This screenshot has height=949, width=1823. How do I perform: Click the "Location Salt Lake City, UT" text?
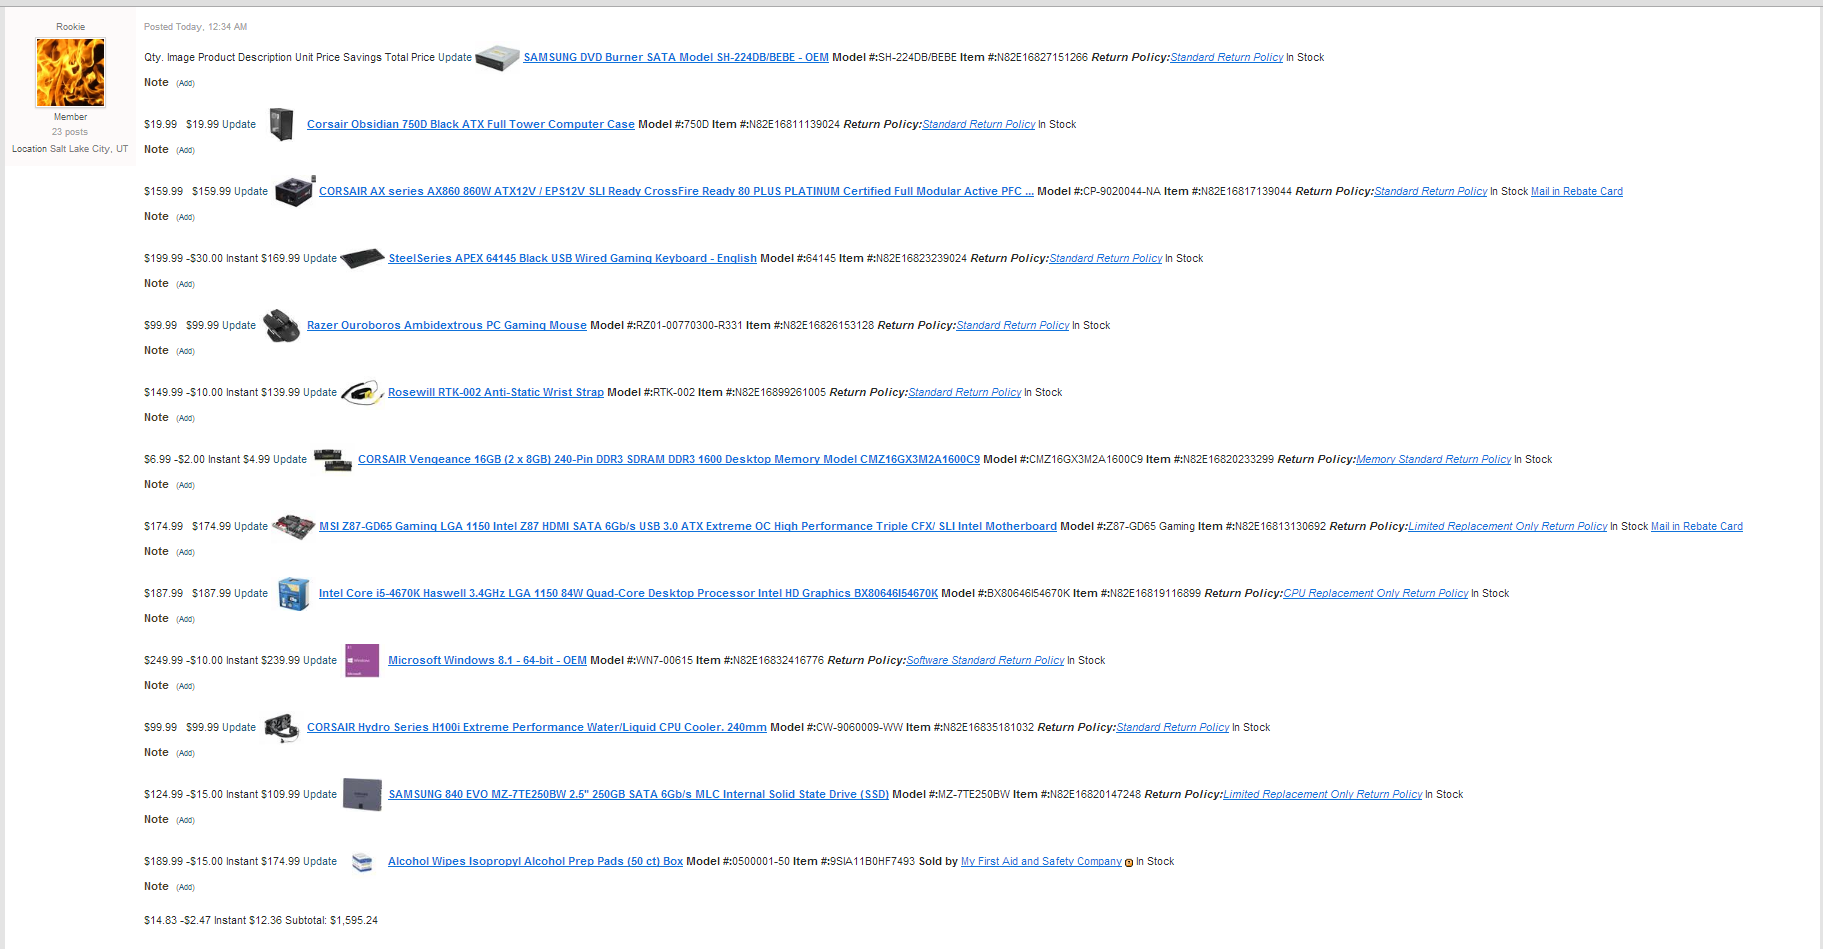[70, 149]
